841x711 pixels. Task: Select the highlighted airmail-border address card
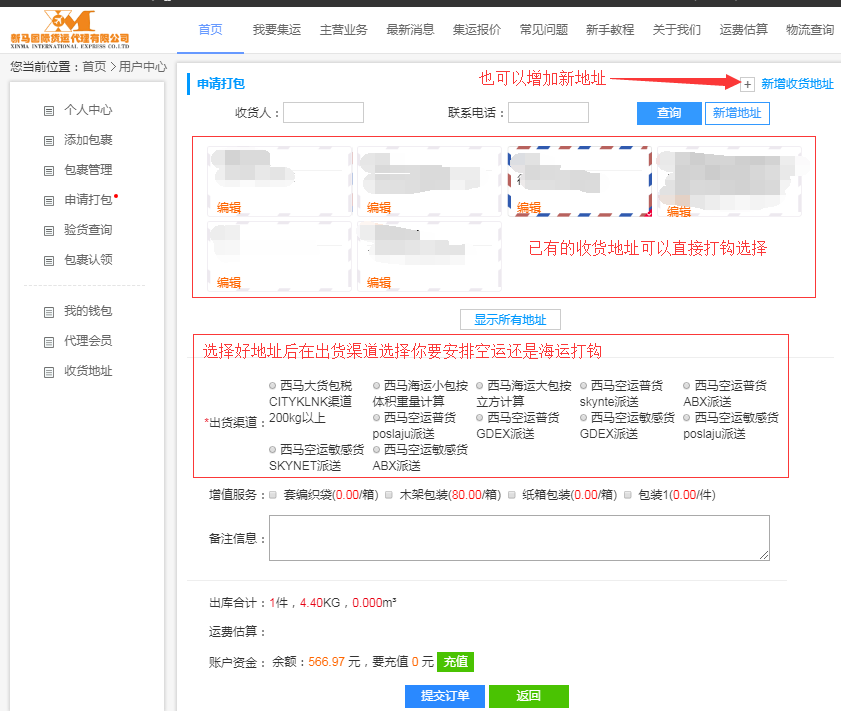click(x=580, y=181)
